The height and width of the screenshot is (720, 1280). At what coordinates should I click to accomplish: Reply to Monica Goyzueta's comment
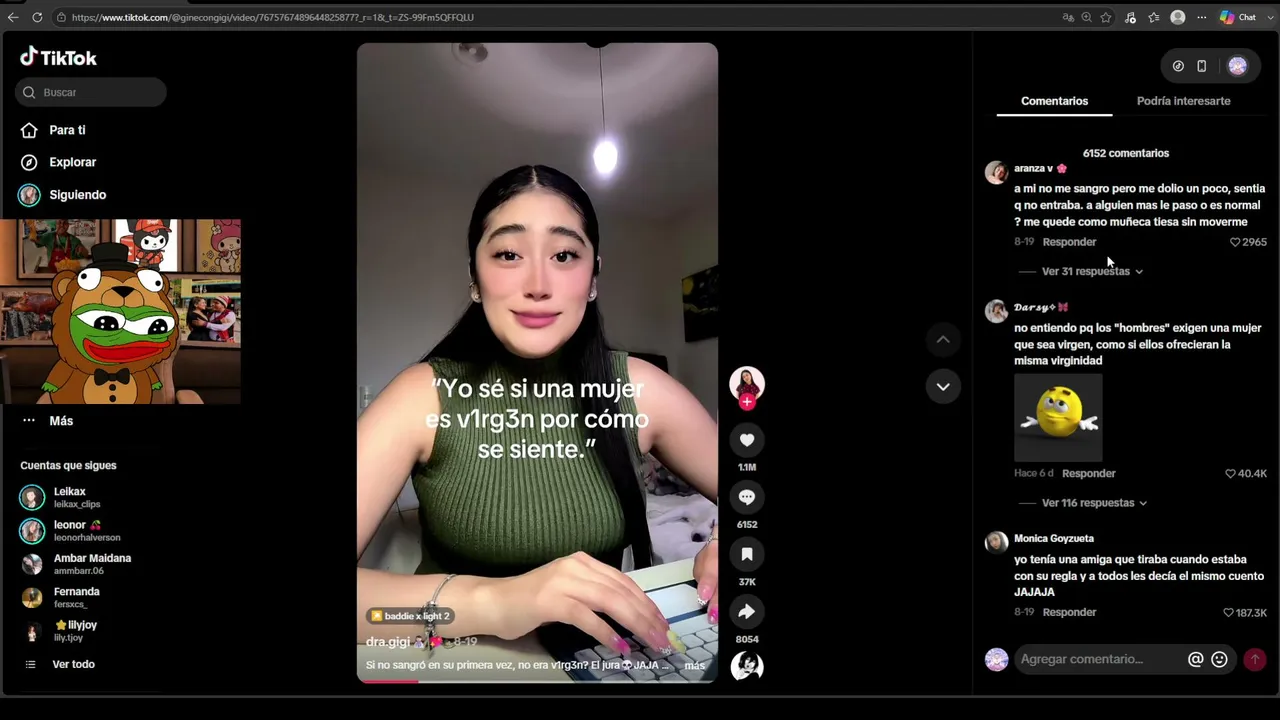click(x=1069, y=612)
